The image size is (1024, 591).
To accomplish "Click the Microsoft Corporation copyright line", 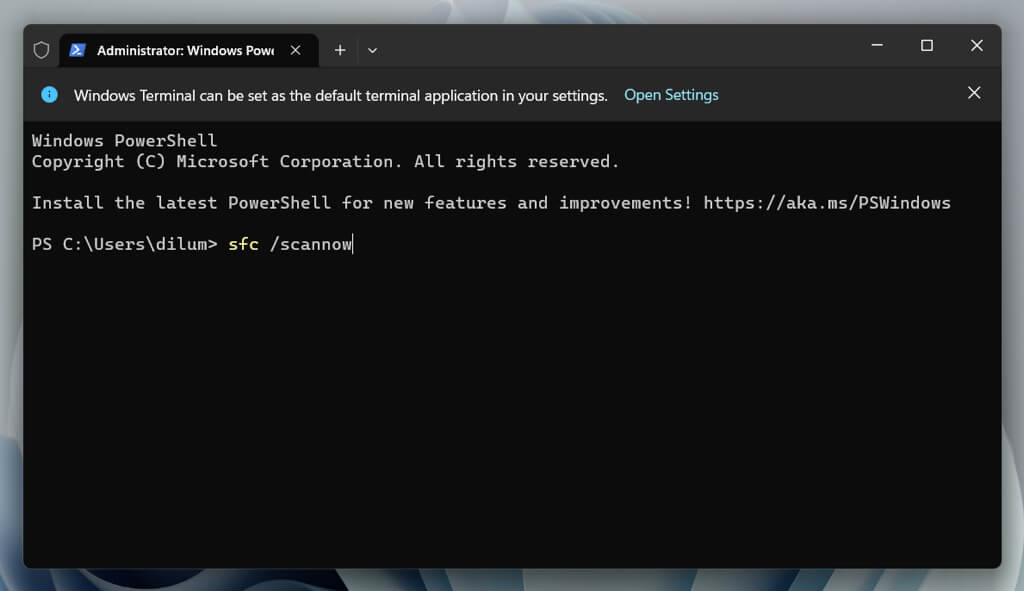I will click(325, 162).
